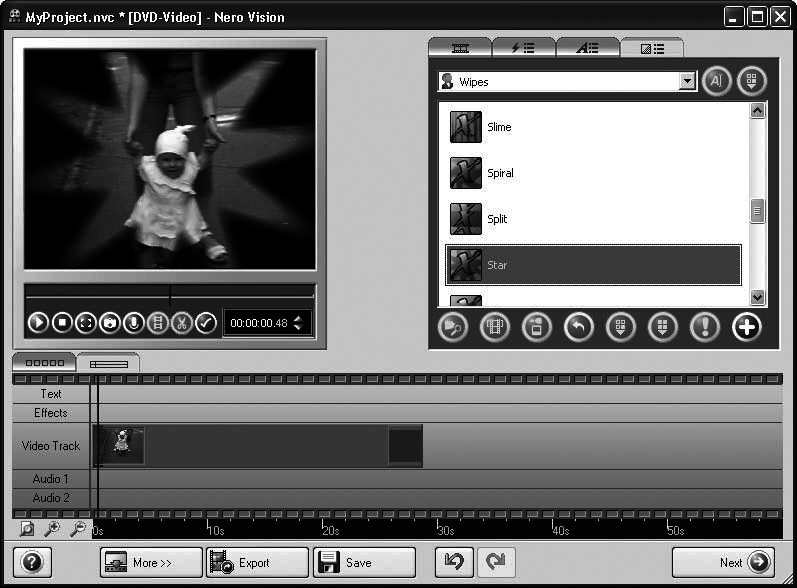Switch to the storyboard view tab
797x588 pixels.
pos(44,363)
